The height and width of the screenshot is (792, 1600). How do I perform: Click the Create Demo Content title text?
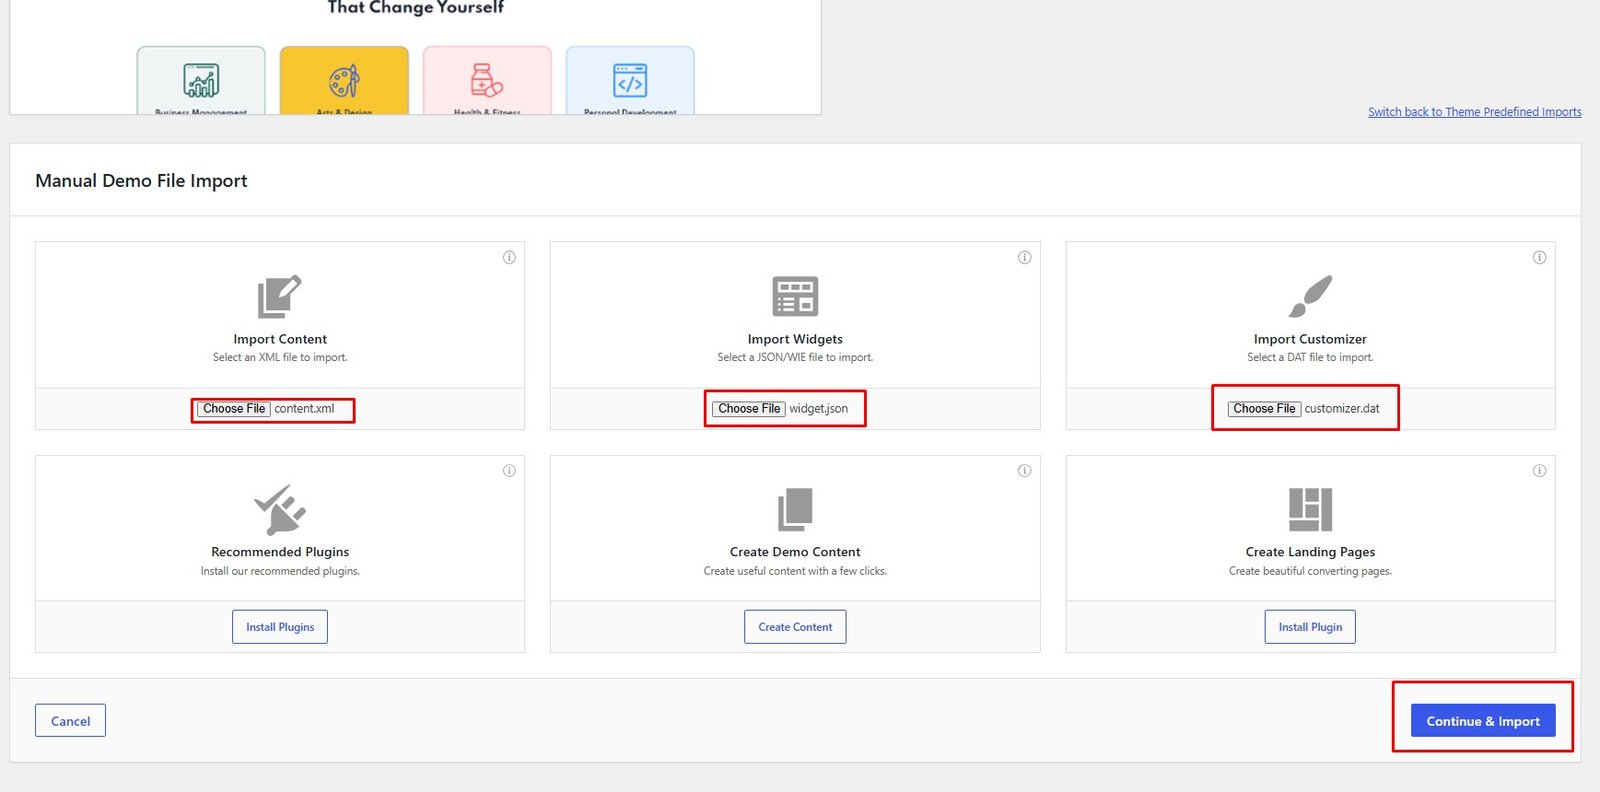point(795,552)
